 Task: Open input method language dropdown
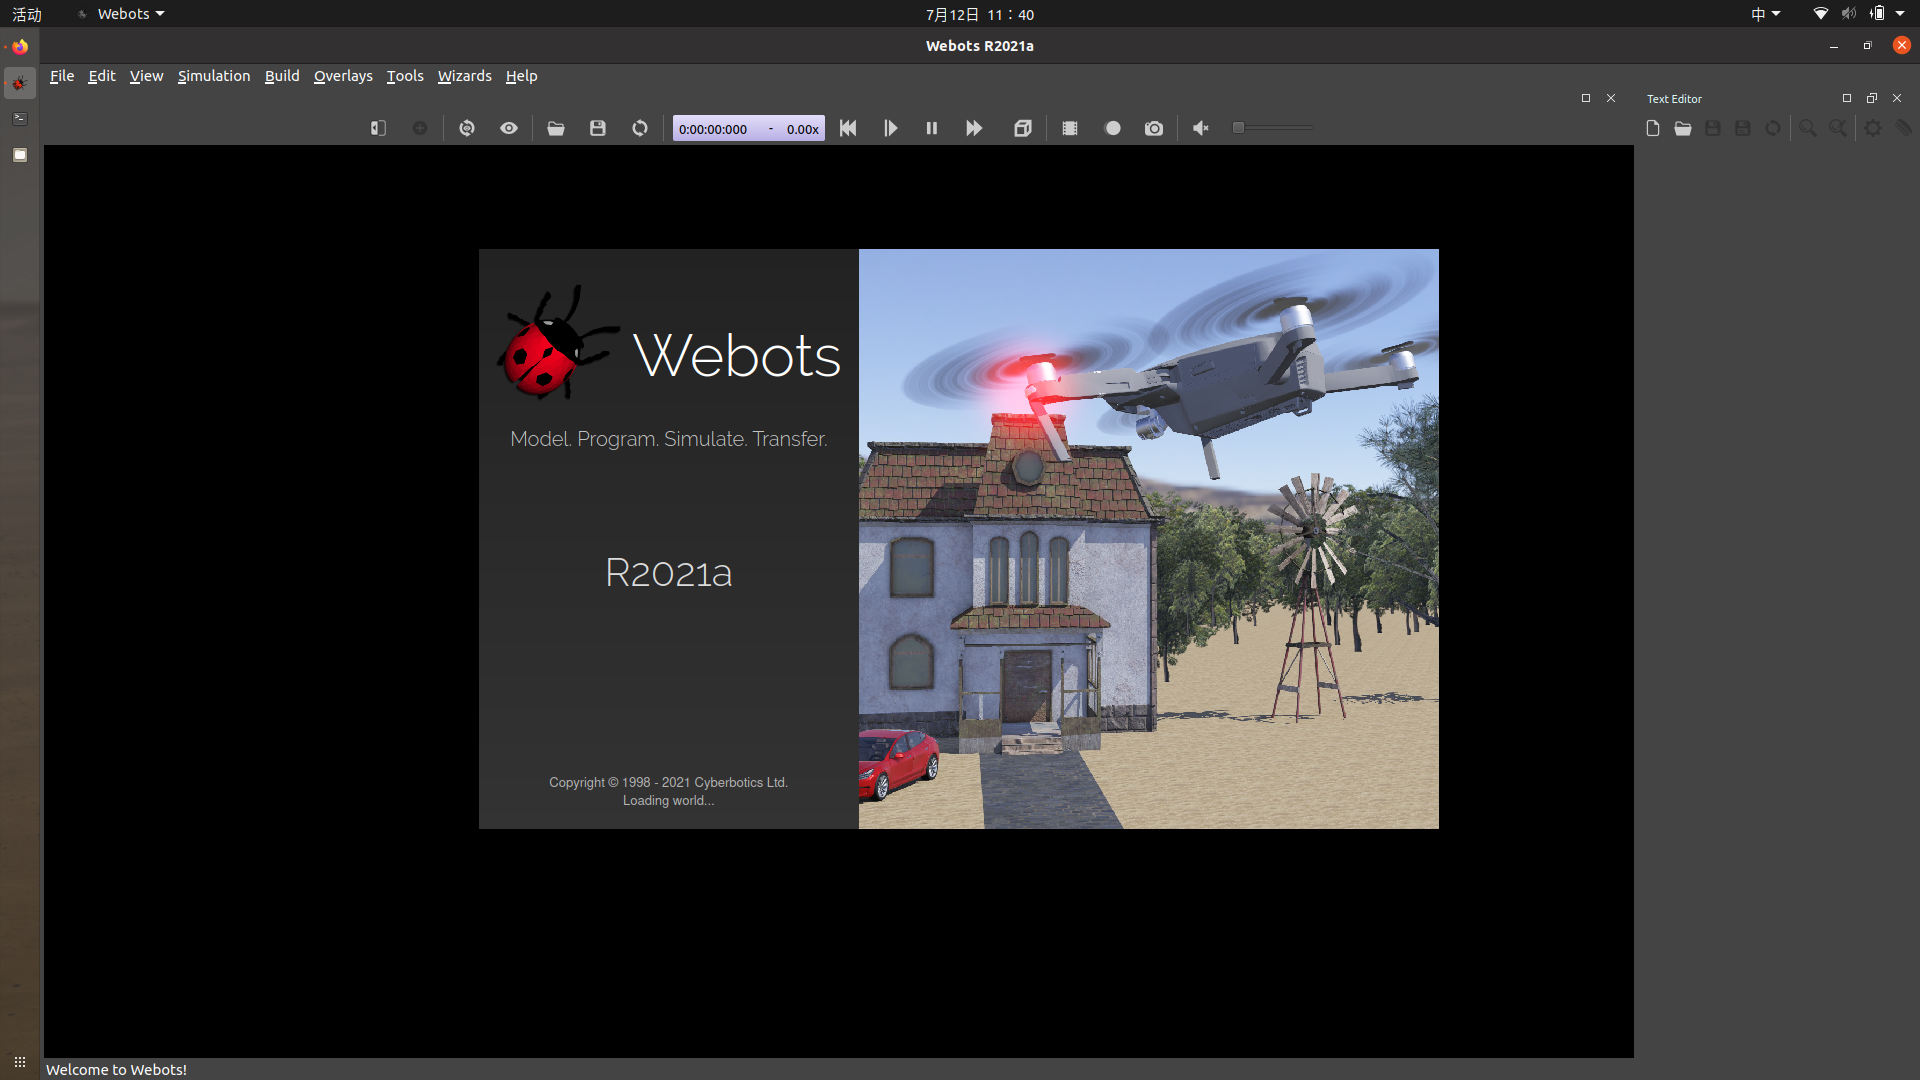[x=1765, y=14]
